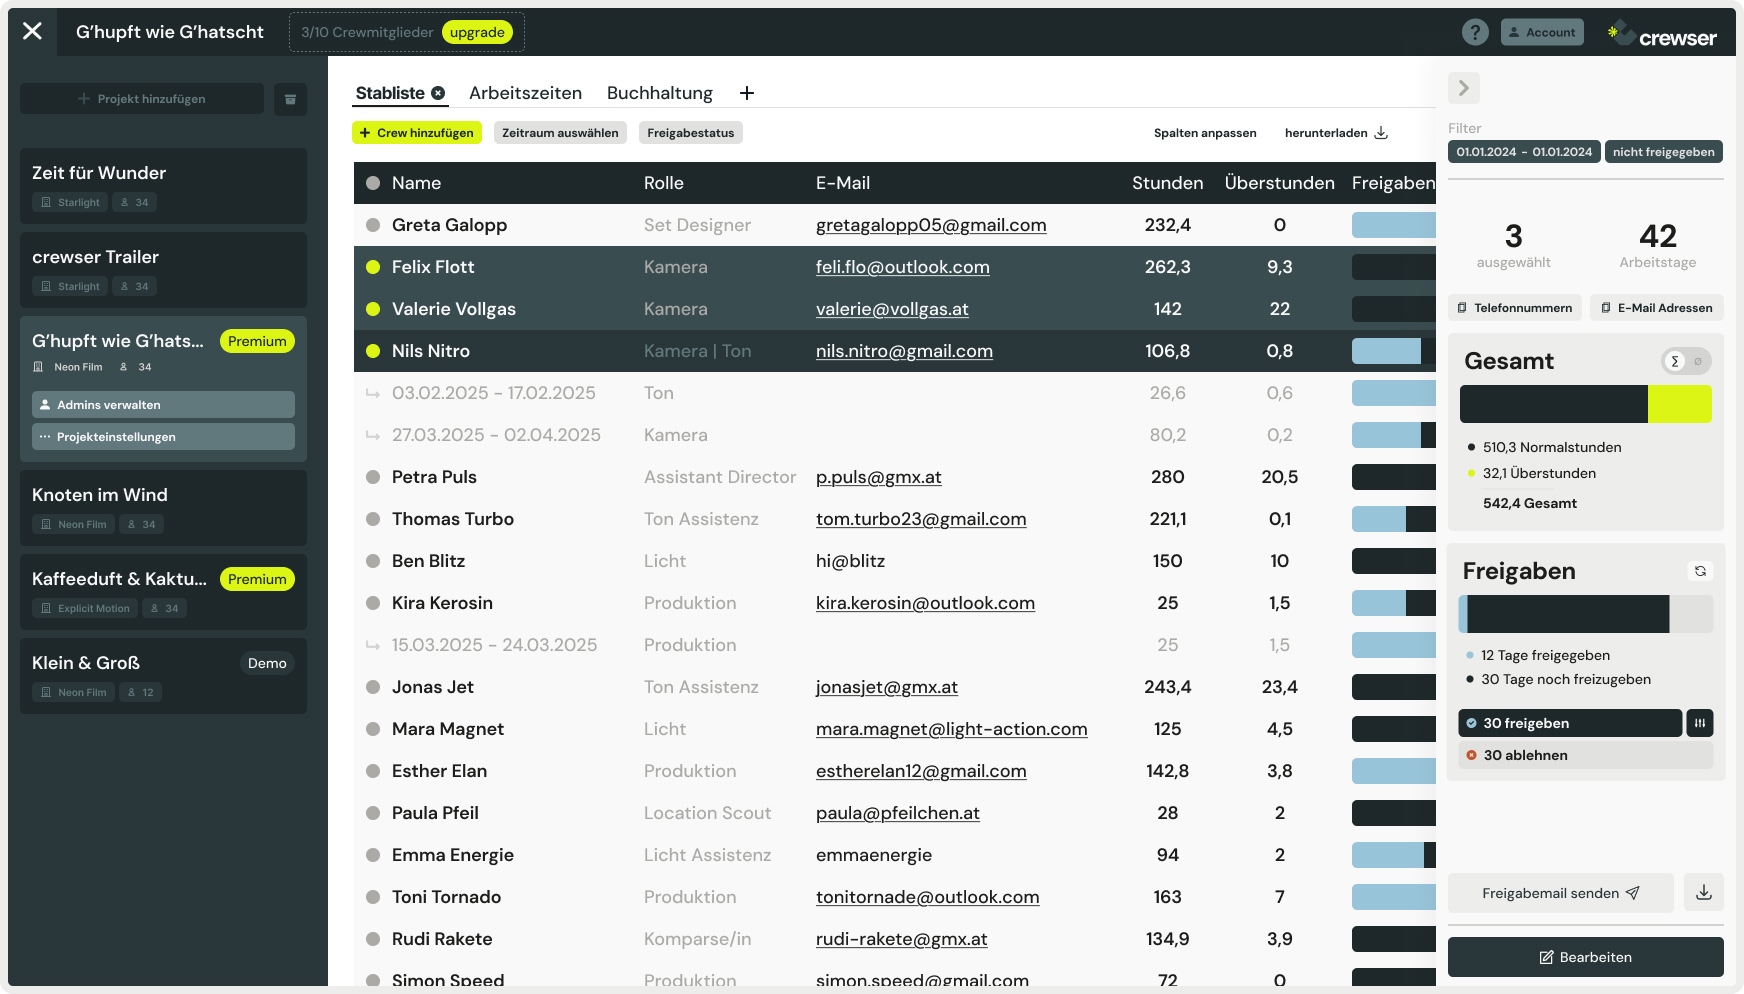
Task: Open the Account menu
Action: click(1543, 31)
